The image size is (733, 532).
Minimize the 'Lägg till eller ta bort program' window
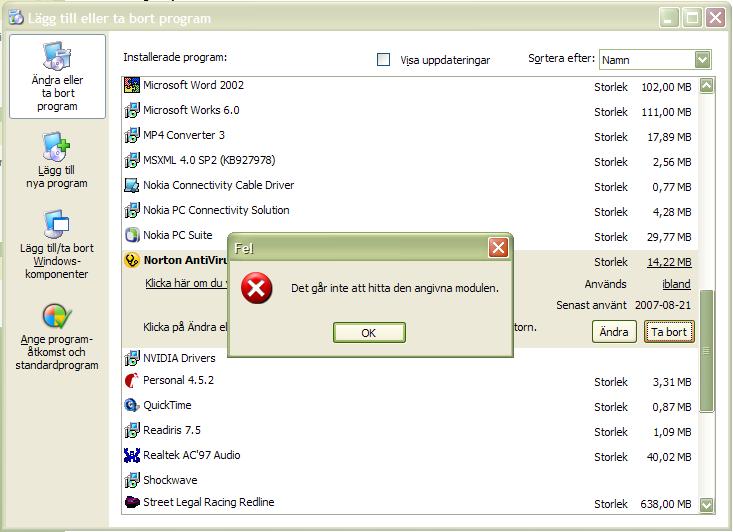click(x=668, y=18)
